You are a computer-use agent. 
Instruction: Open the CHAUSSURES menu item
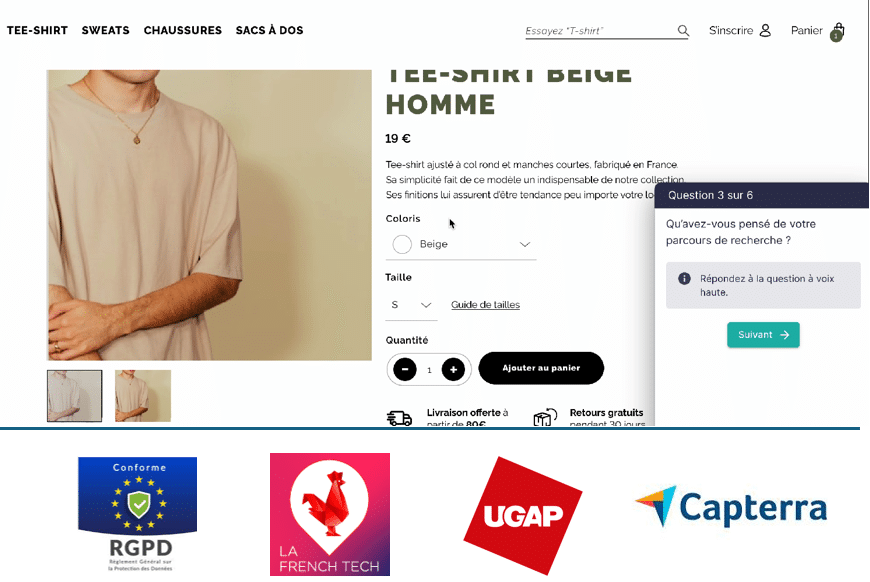183,31
